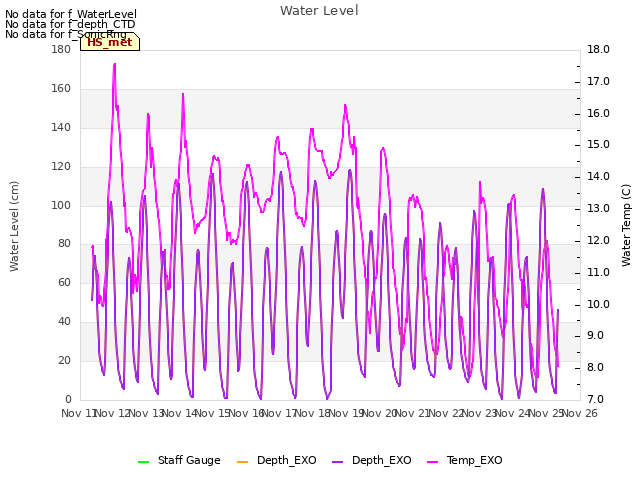Click the 18.0 tick on temperature axis
This screenshot has height=480, width=640.
click(598, 49)
